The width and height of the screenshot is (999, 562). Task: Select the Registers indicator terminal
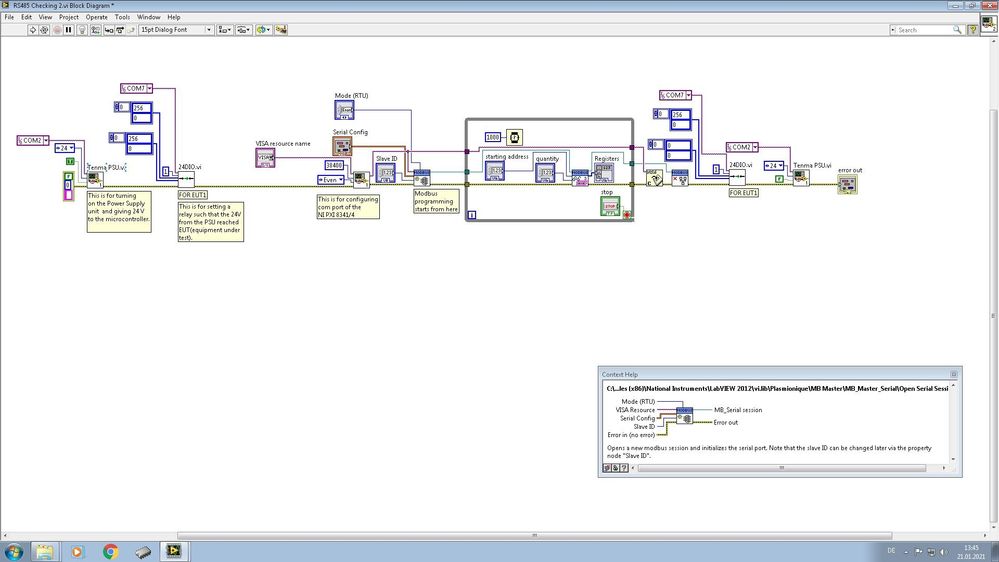[603, 173]
